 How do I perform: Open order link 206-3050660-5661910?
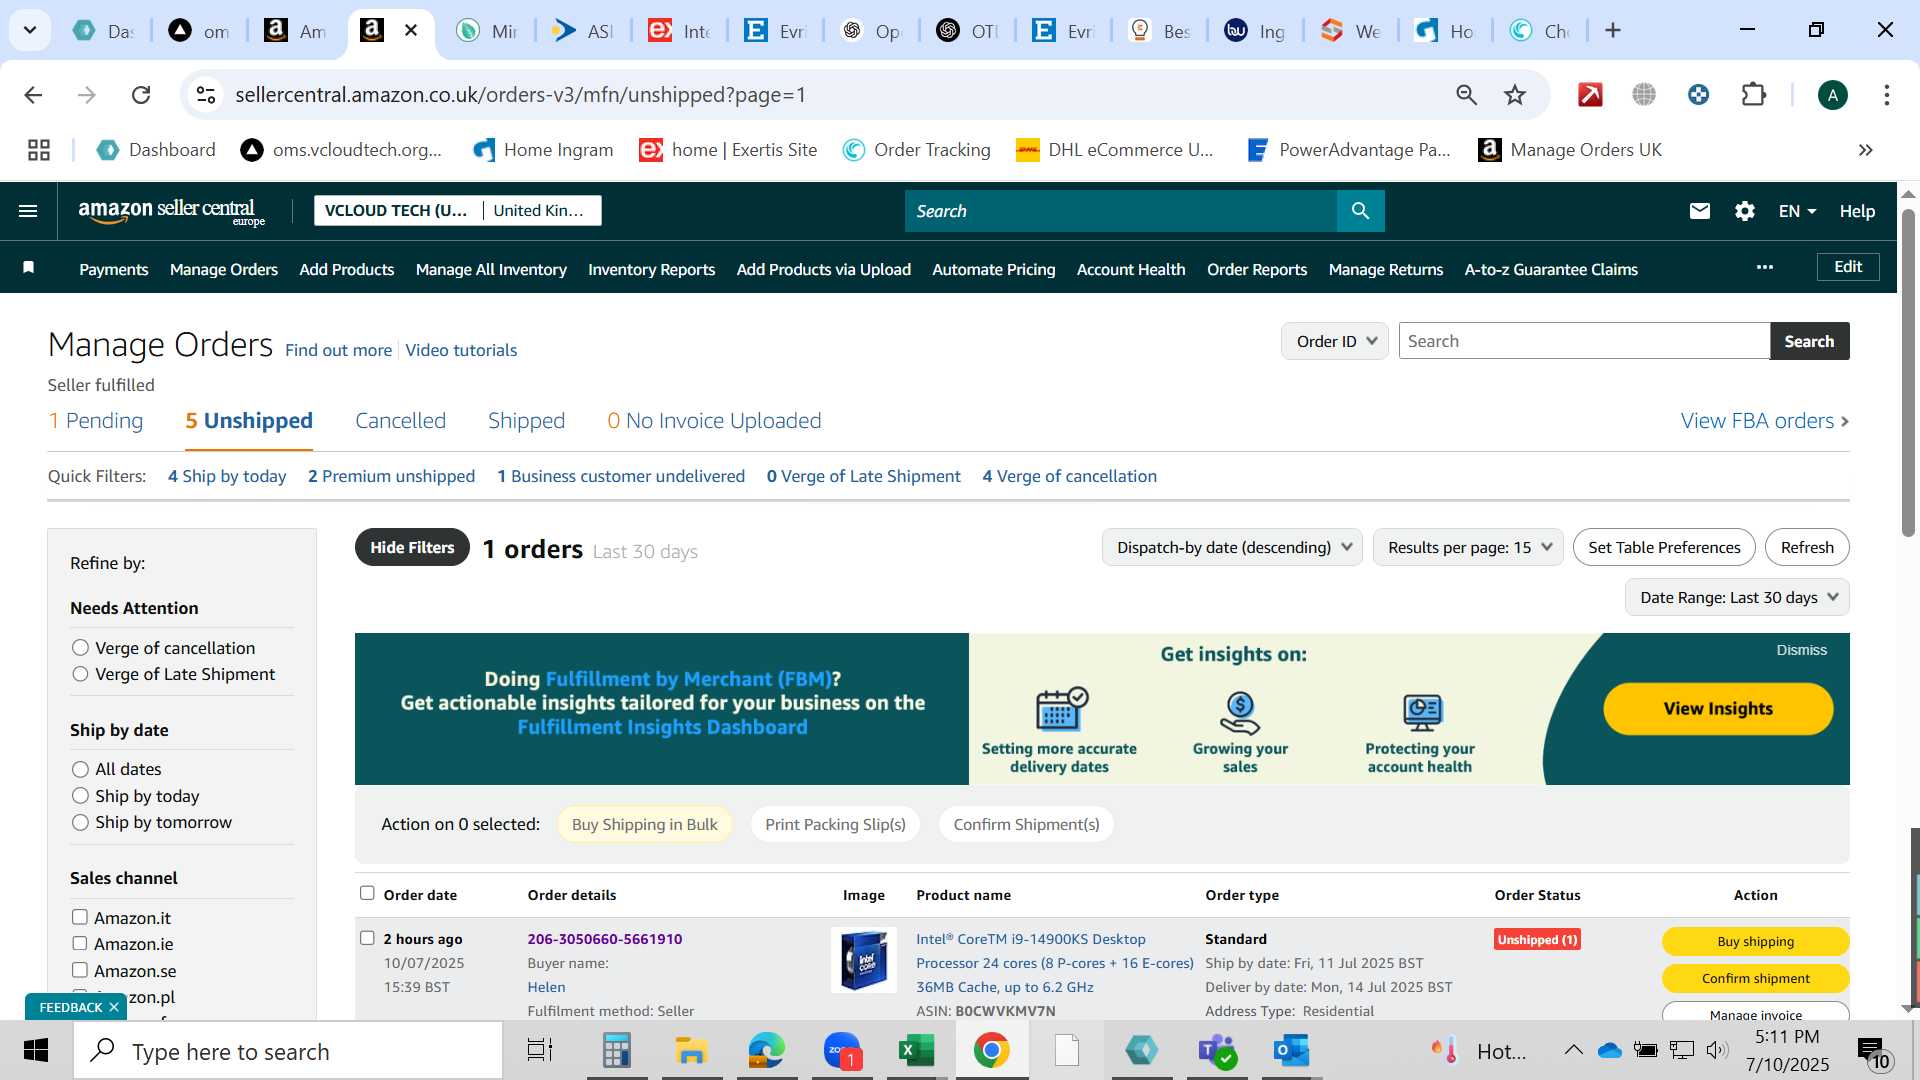[x=605, y=939]
